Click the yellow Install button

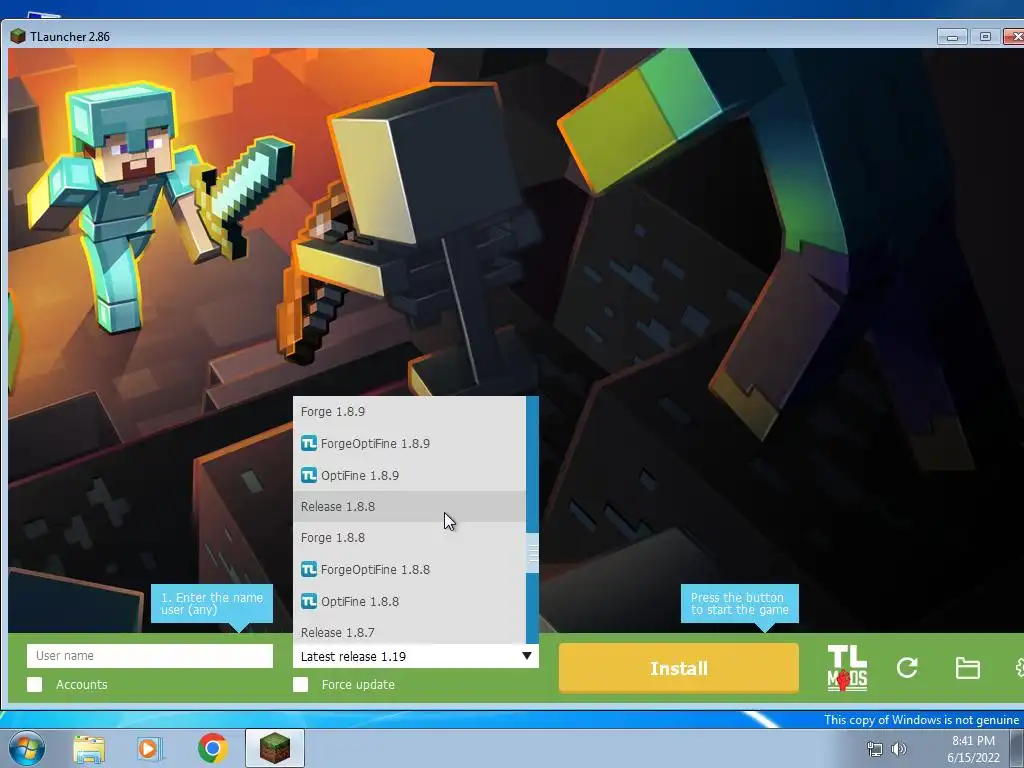point(679,668)
